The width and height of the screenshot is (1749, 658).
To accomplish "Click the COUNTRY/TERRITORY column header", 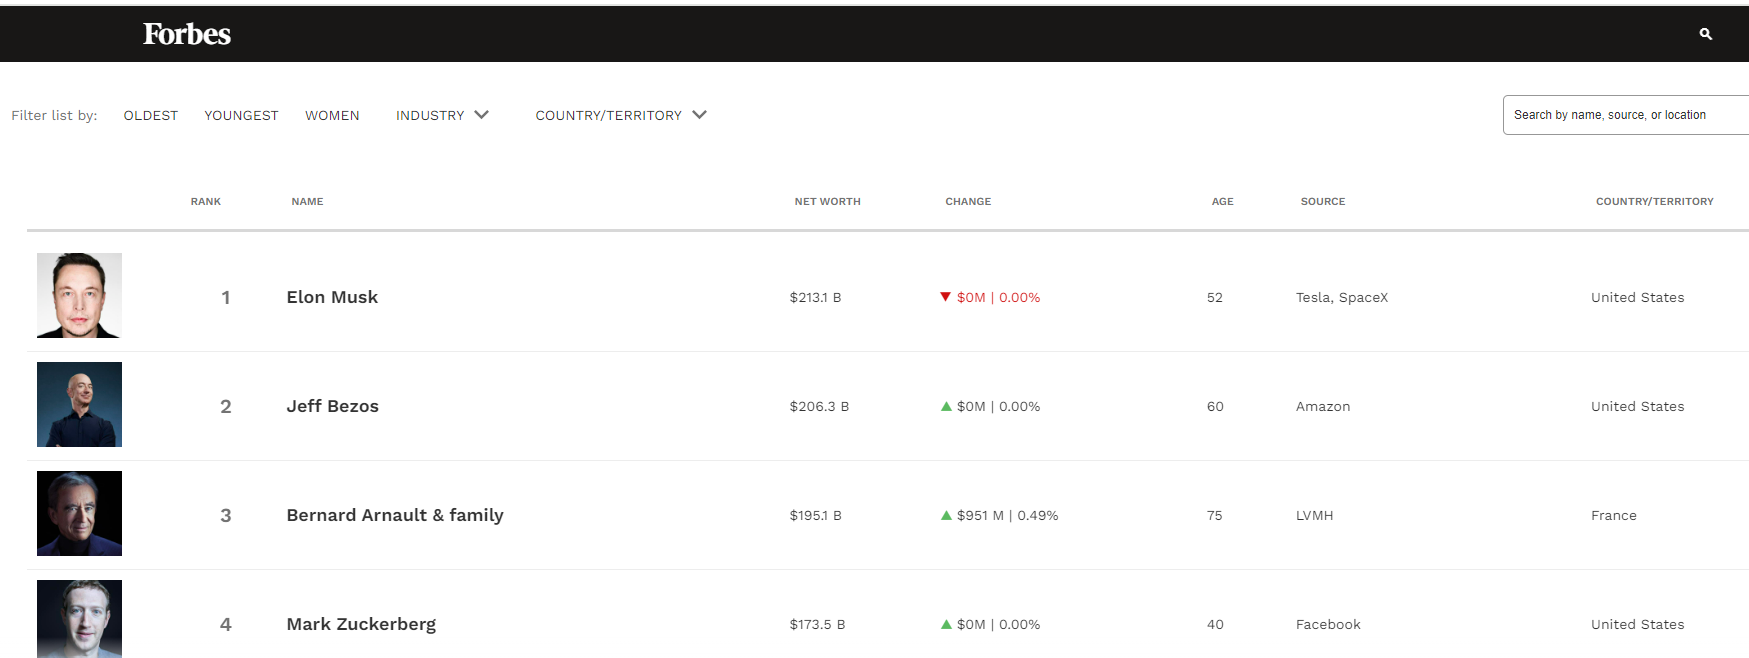I will pos(1654,201).
